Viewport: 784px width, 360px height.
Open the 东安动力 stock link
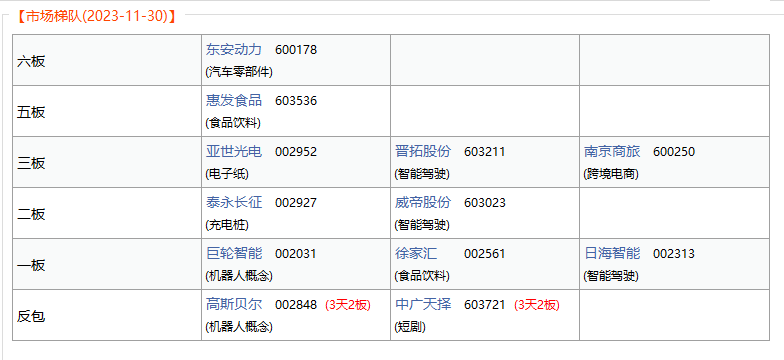click(234, 50)
